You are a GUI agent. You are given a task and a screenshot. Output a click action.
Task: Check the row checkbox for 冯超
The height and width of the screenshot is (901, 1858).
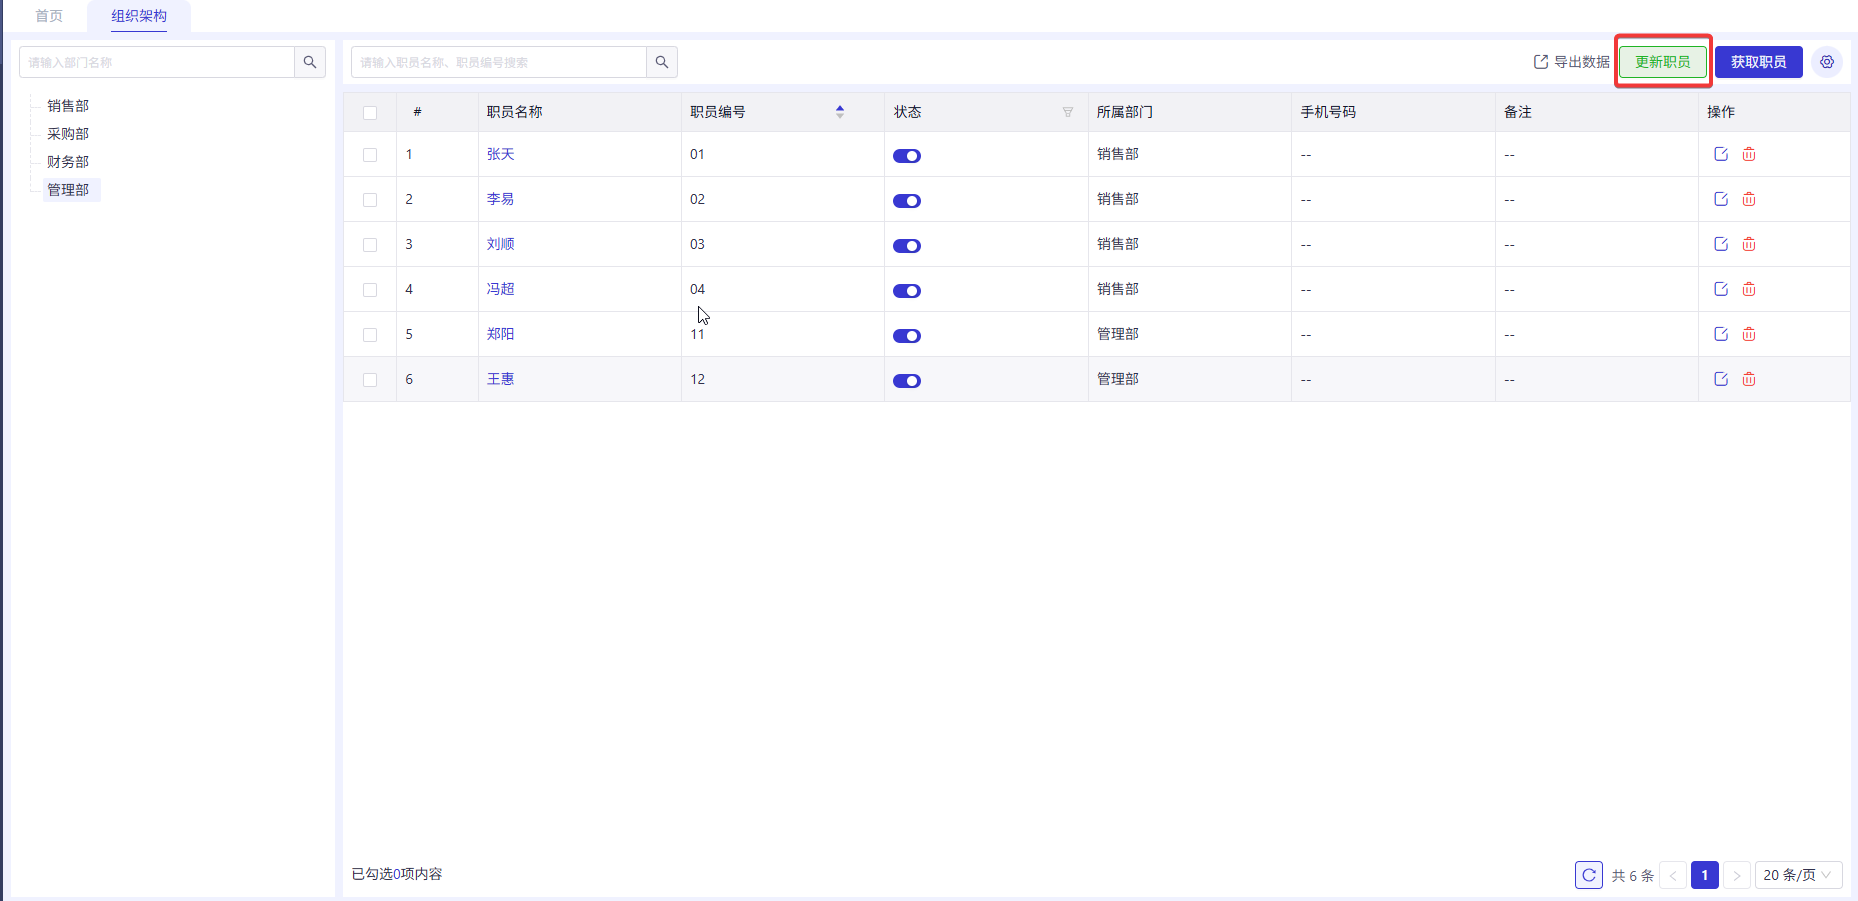tap(370, 290)
